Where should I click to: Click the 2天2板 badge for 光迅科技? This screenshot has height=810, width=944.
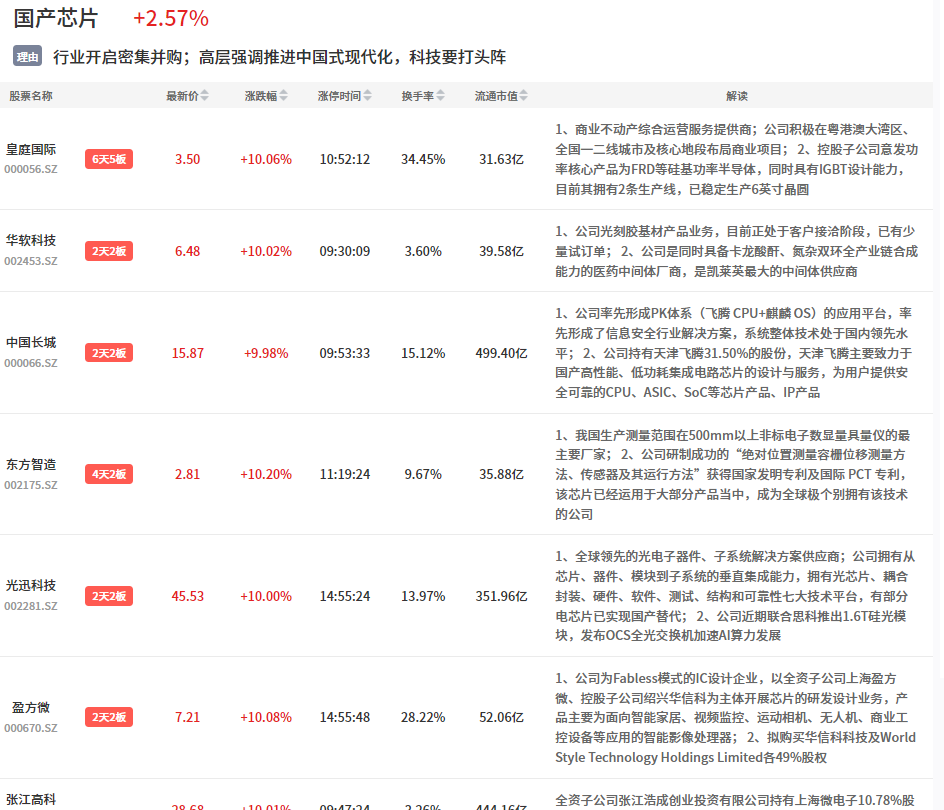point(109,596)
